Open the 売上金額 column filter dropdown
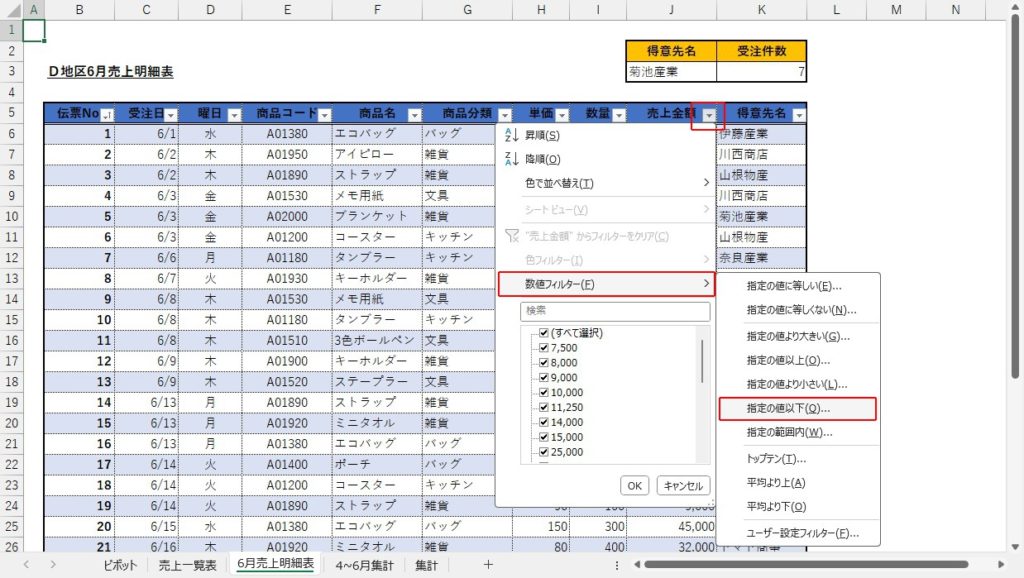The height and width of the screenshot is (578, 1024). click(x=708, y=115)
